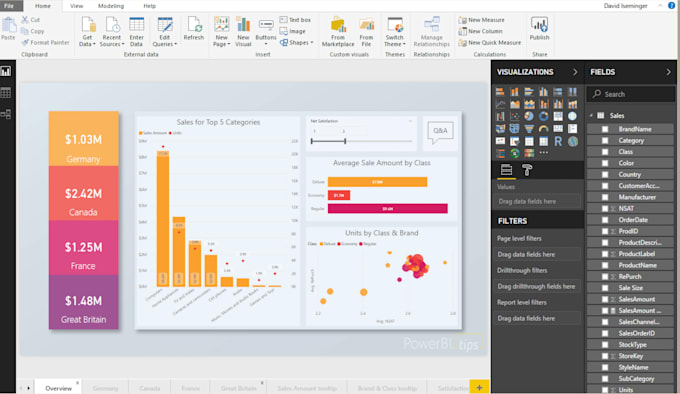The width and height of the screenshot is (680, 394).
Task: Open the Switch Theme dropdown
Action: 395,31
